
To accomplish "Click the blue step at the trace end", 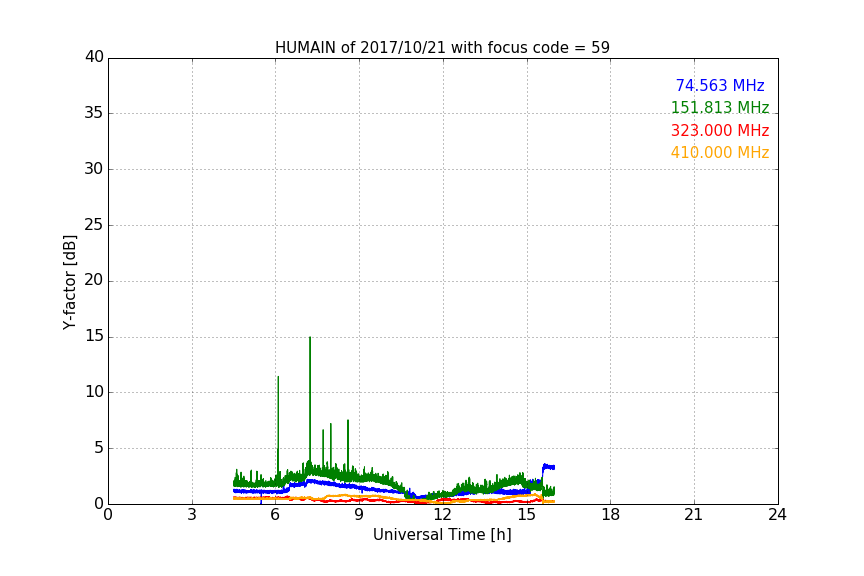I will click(x=548, y=467).
